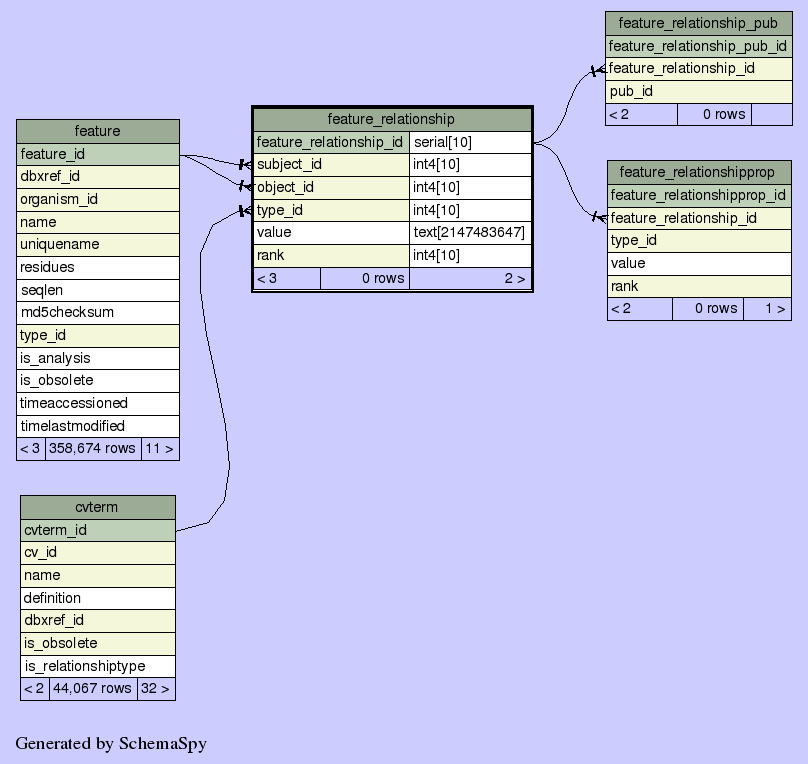The height and width of the screenshot is (764, 808).
Task: Click the uniquename column in feature table
Action: tap(97, 244)
